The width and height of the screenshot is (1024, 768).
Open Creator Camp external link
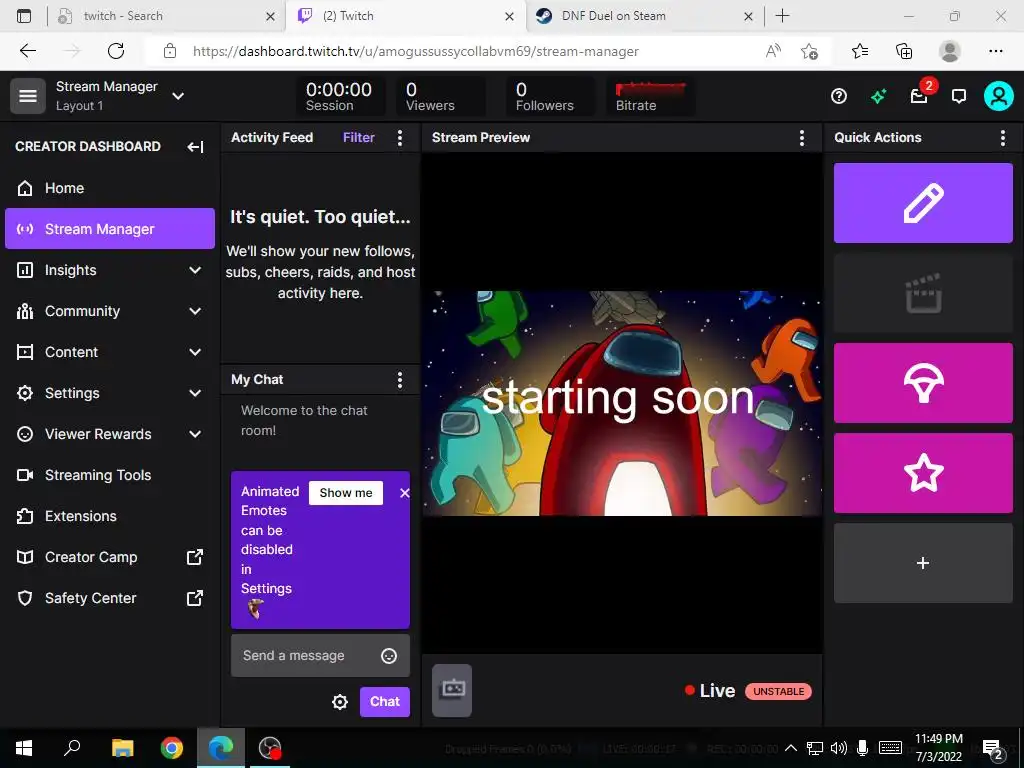pos(110,557)
